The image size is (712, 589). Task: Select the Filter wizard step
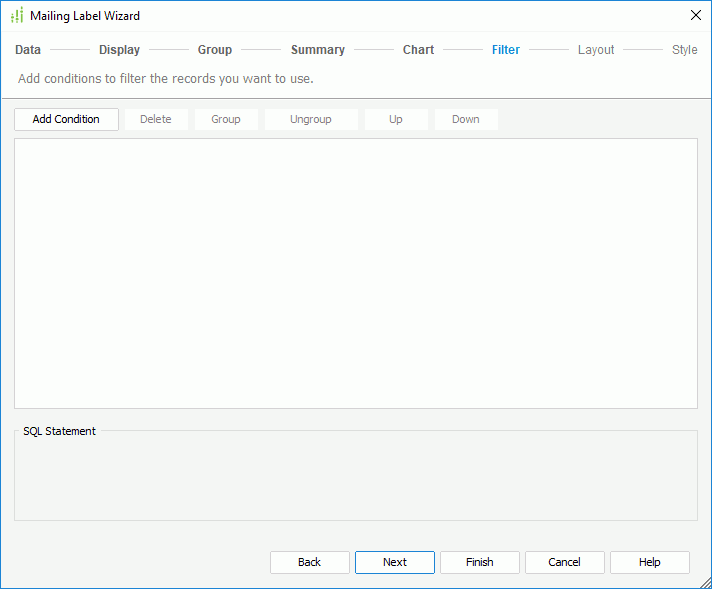click(x=506, y=49)
